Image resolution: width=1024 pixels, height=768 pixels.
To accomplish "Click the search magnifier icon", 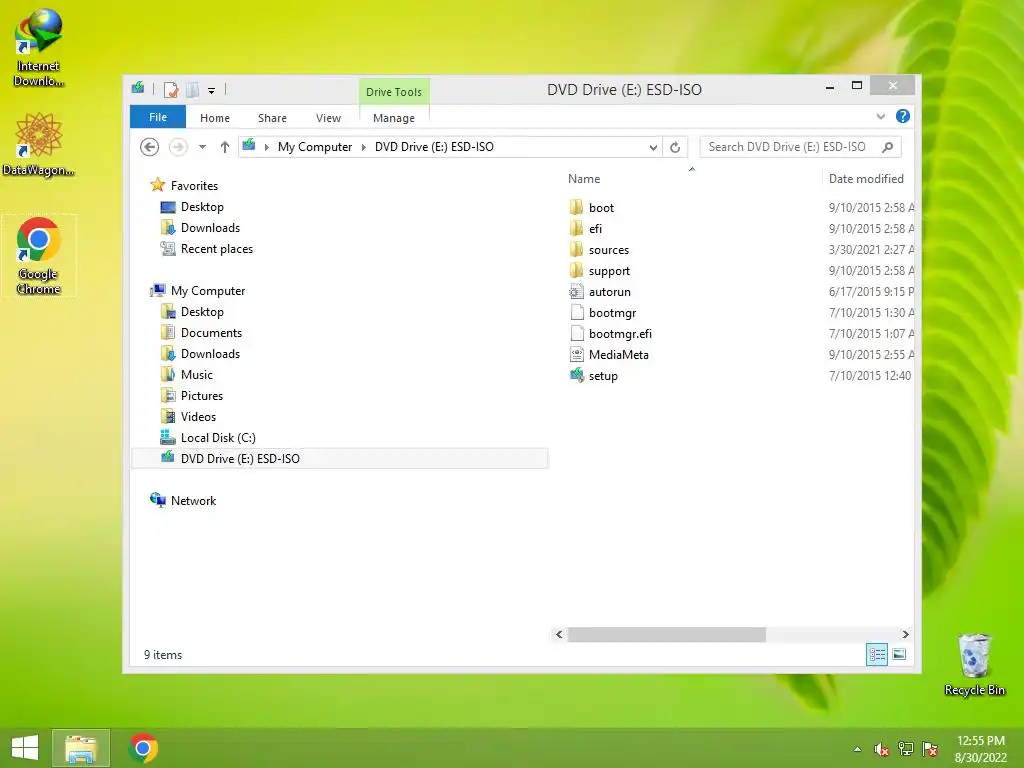I will point(887,147).
